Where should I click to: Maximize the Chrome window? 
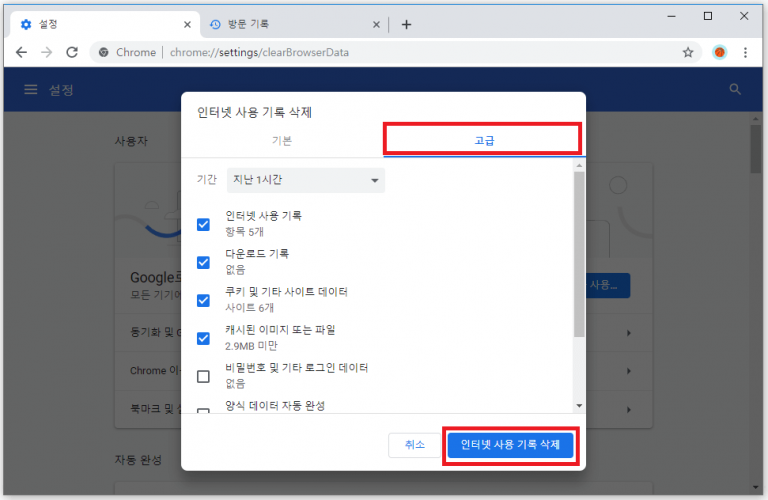coord(708,16)
